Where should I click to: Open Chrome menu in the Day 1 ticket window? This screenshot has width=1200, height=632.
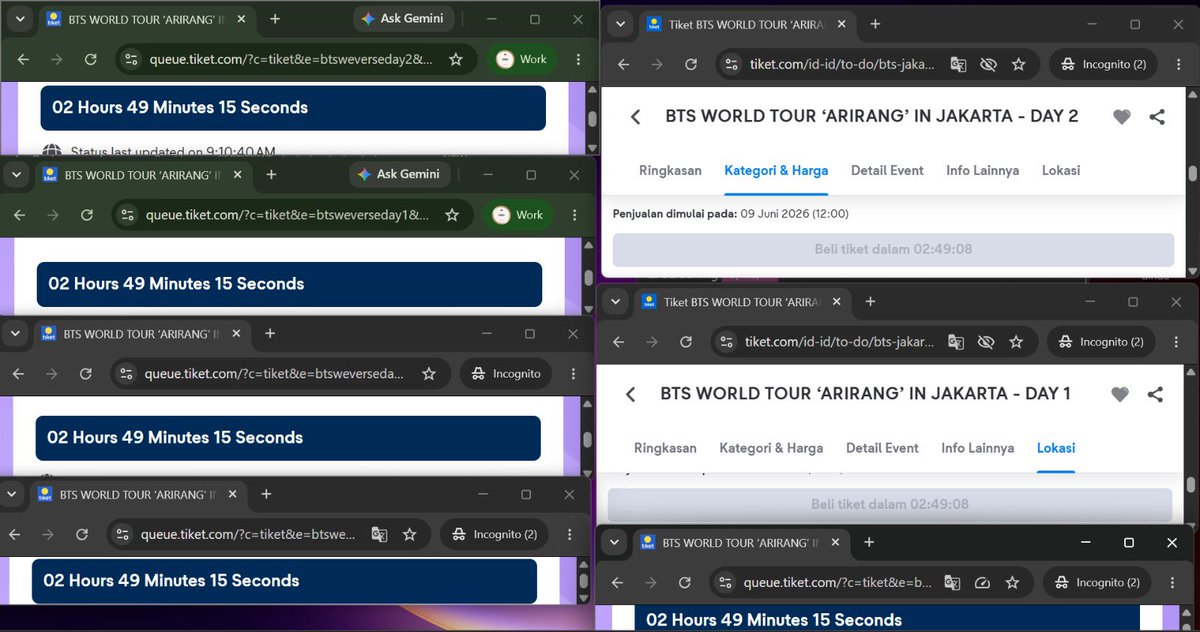click(x=1176, y=342)
